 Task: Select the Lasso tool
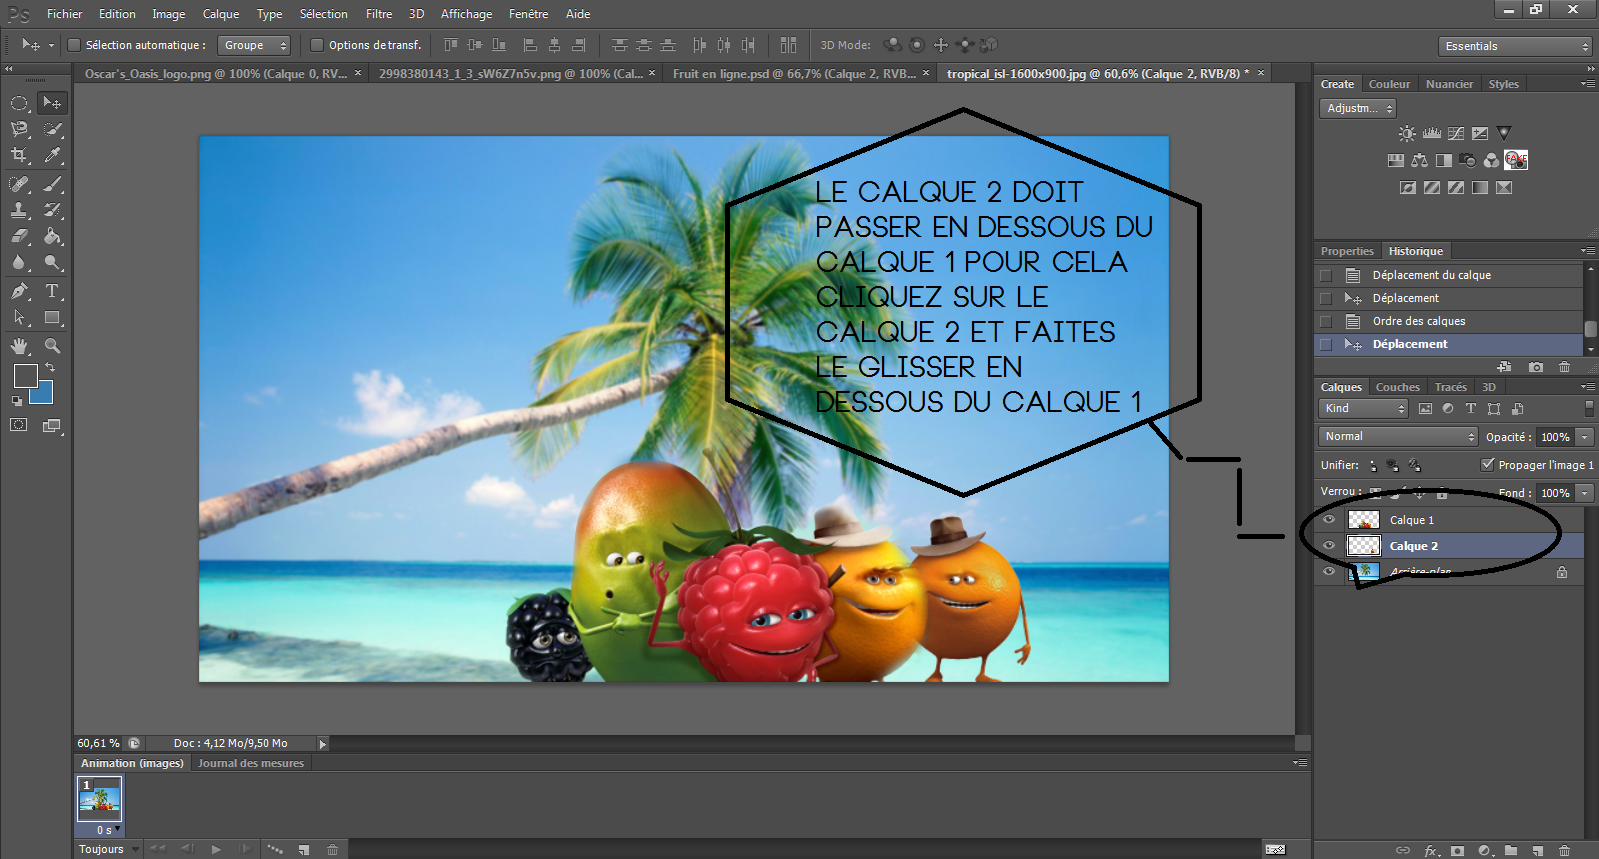(x=19, y=129)
